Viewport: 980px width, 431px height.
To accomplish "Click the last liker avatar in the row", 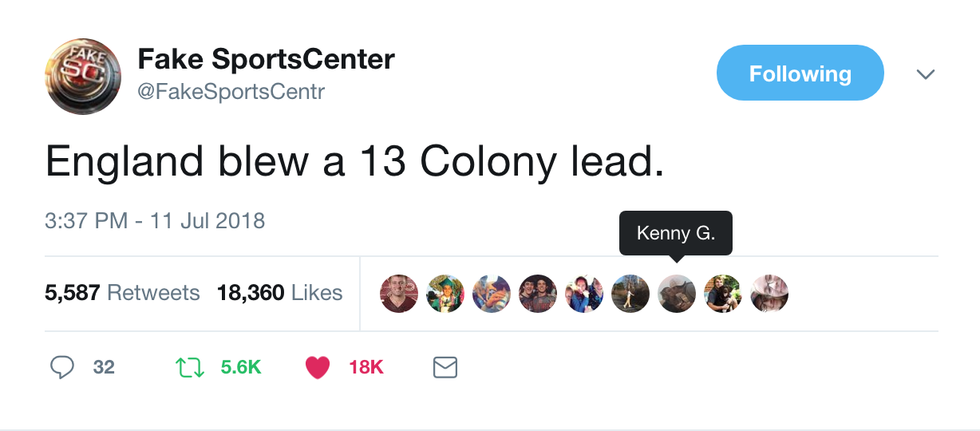I will (x=770, y=293).
